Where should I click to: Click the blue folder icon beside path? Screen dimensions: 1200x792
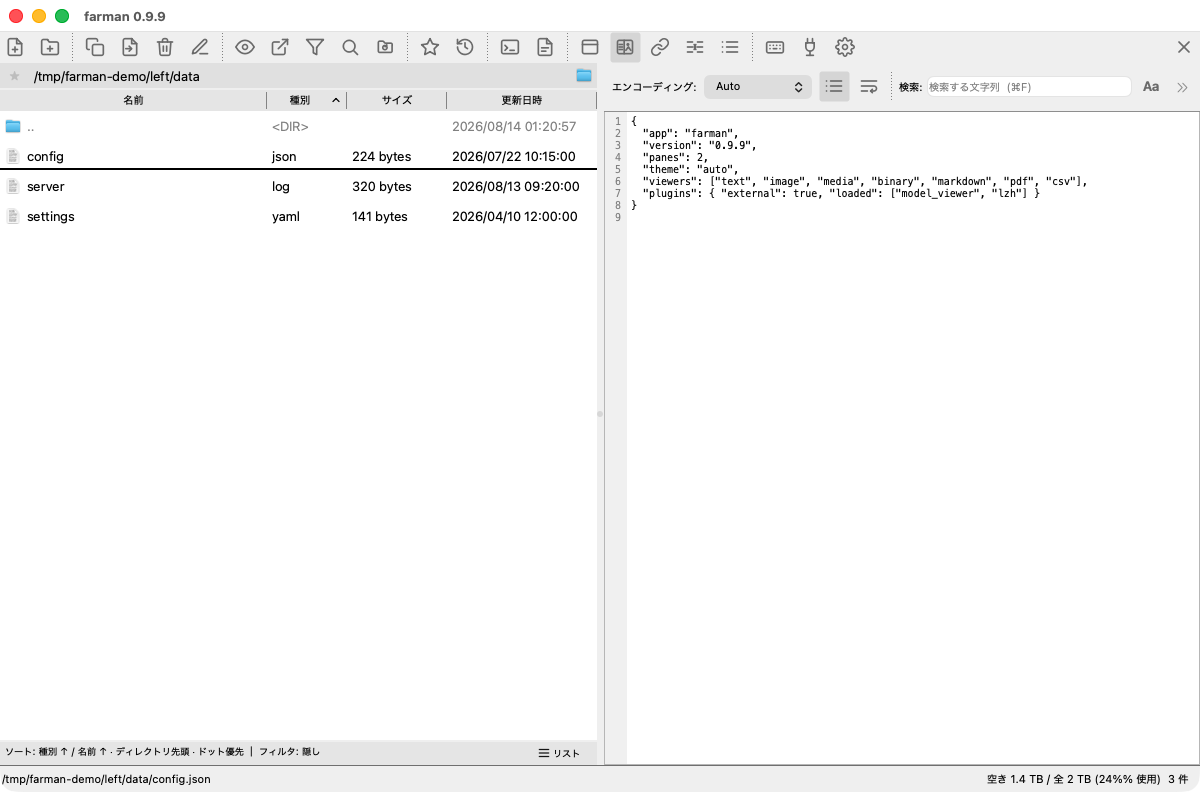(584, 76)
